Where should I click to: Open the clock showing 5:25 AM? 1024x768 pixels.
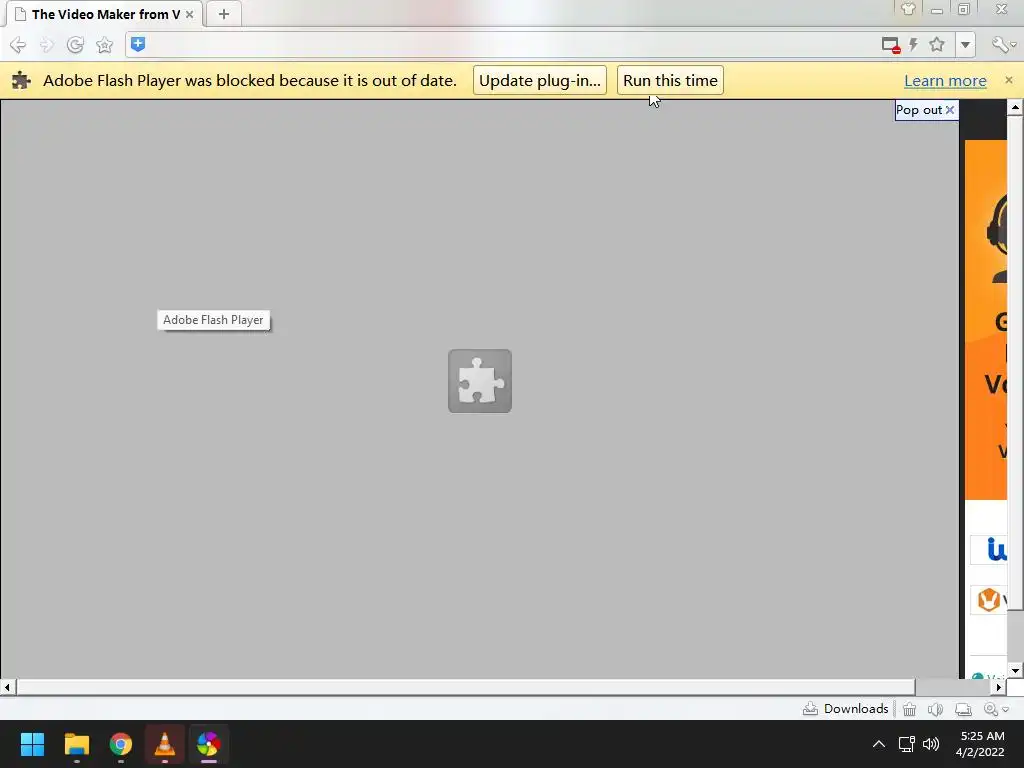point(981,744)
